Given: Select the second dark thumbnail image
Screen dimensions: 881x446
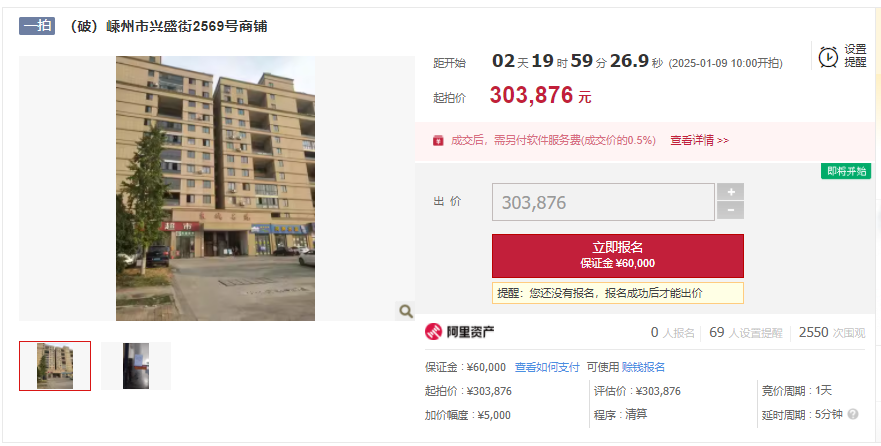Looking at the screenshot, I should pos(136,366).
